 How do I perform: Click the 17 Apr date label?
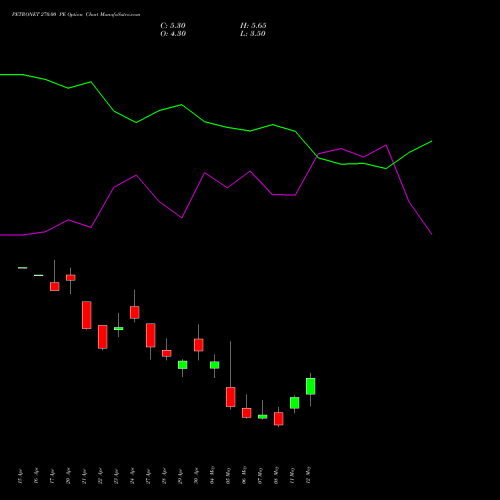coord(52,476)
